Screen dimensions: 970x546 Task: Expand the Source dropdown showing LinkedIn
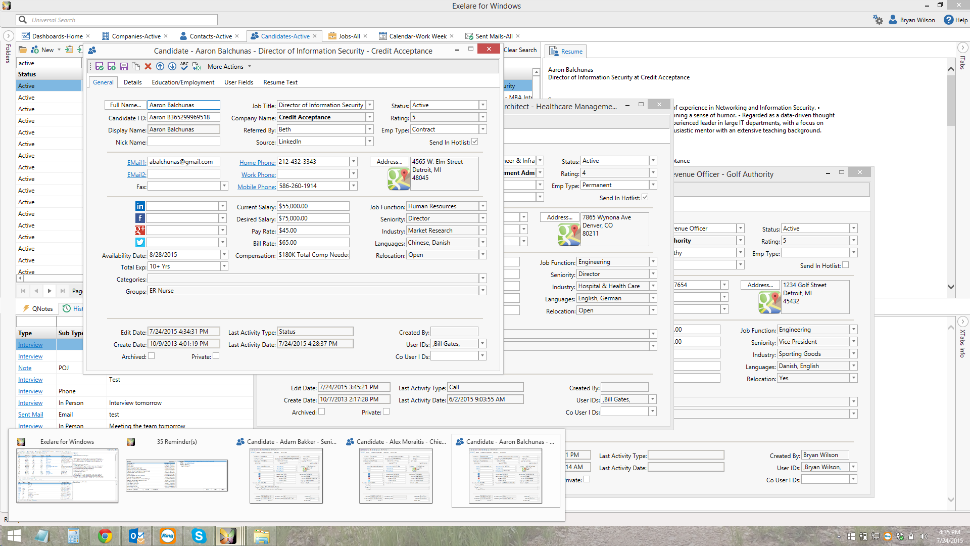point(369,142)
